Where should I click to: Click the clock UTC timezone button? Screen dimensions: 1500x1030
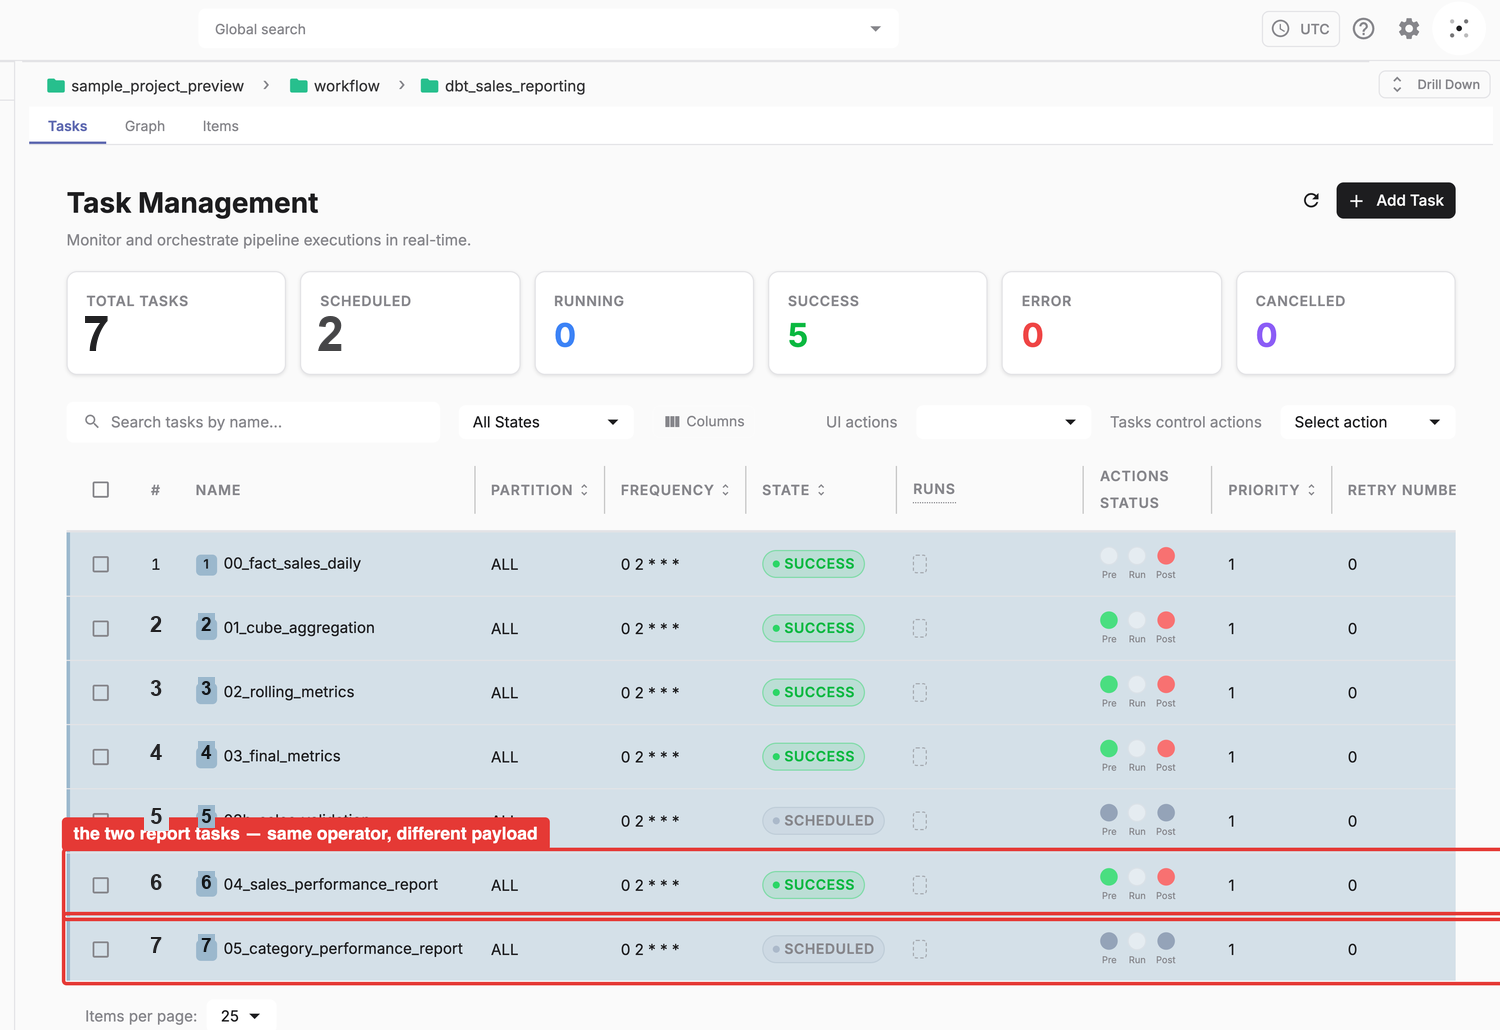click(x=1300, y=29)
